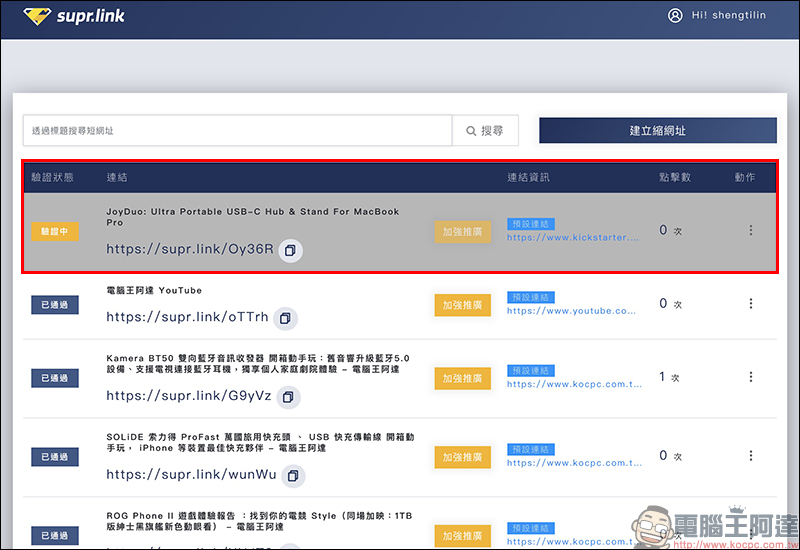Focus the short URL title search field
Image resolution: width=800 pixels, height=550 pixels.
click(237, 131)
